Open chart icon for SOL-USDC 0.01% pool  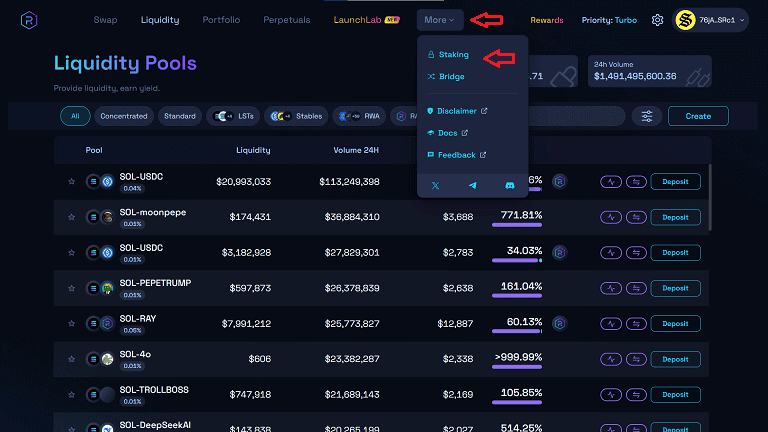click(611, 253)
